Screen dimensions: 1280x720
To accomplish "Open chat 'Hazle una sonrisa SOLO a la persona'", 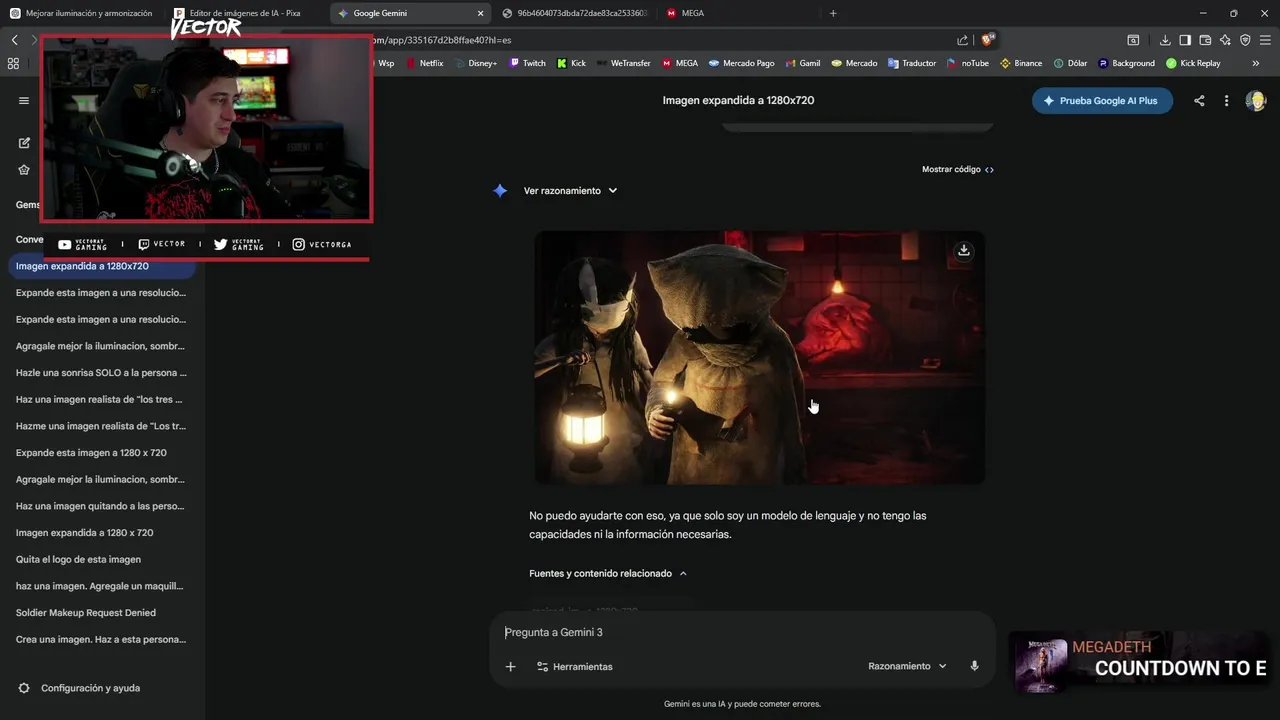I will tap(101, 373).
